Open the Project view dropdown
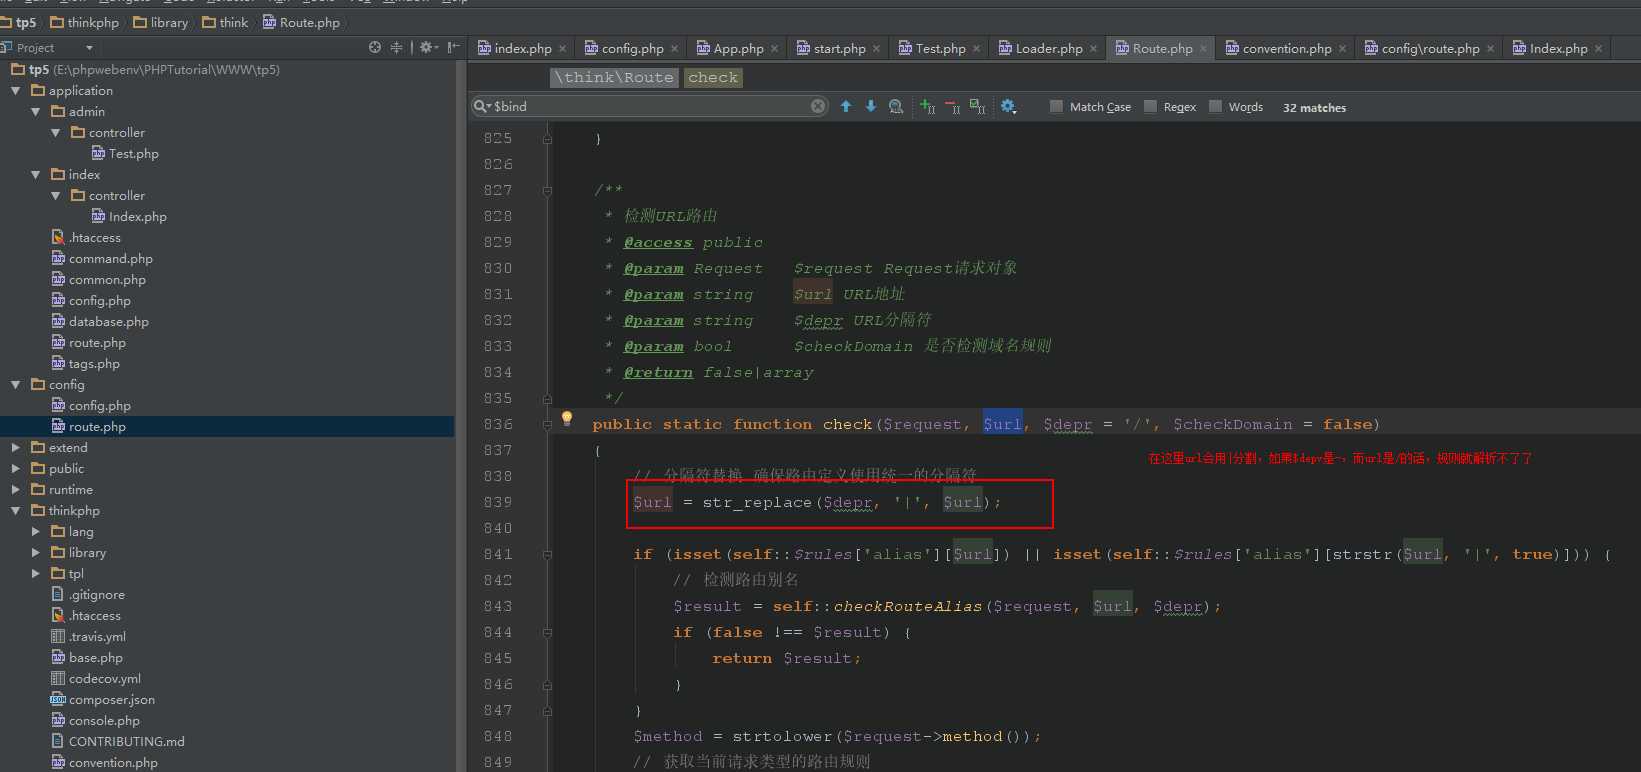Viewport: 1641px width, 772px height. (x=89, y=47)
